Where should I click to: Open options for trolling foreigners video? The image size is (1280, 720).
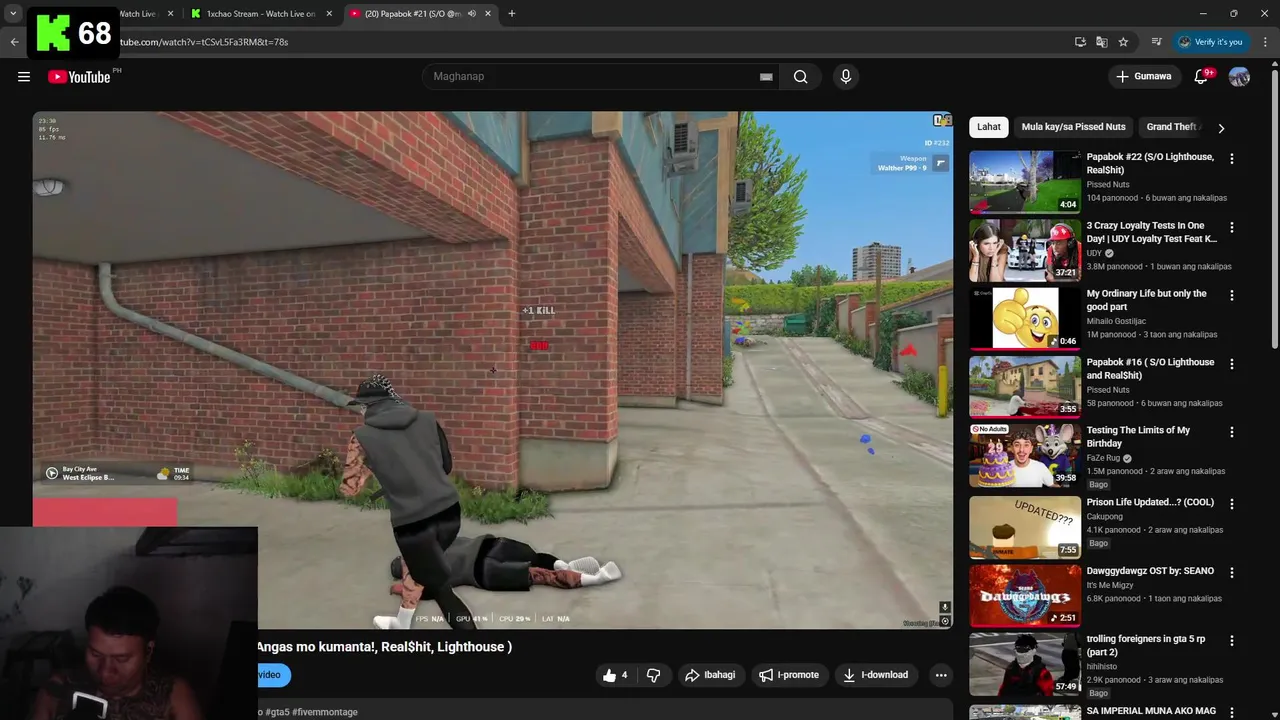pyautogui.click(x=1232, y=641)
